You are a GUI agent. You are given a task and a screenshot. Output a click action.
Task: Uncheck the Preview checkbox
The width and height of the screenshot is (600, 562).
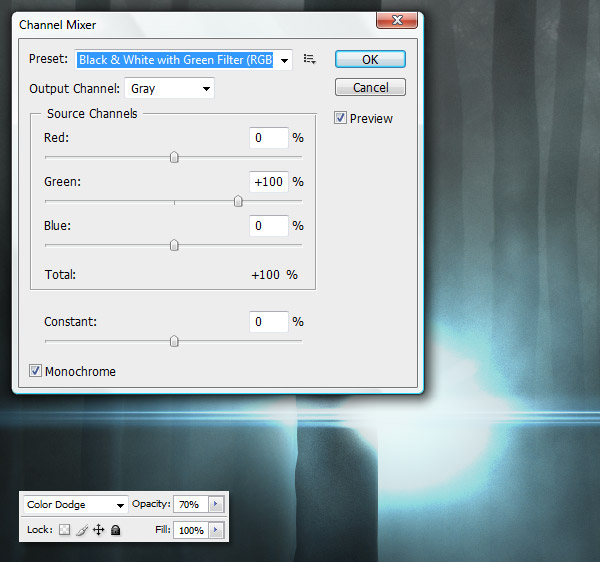[x=340, y=118]
